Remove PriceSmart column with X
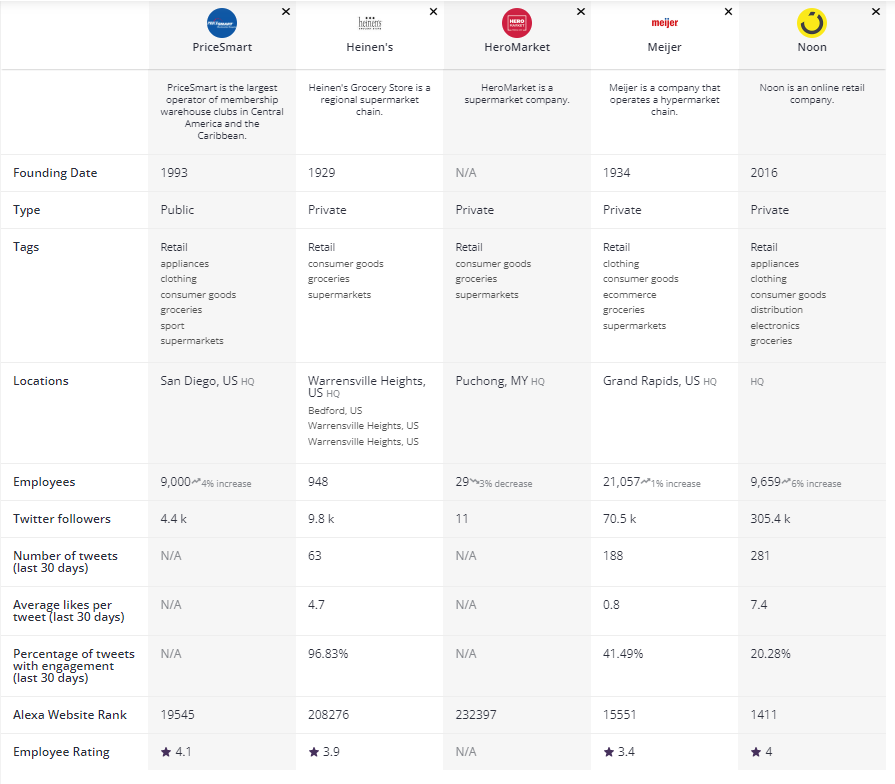This screenshot has width=895, height=784. coord(286,12)
